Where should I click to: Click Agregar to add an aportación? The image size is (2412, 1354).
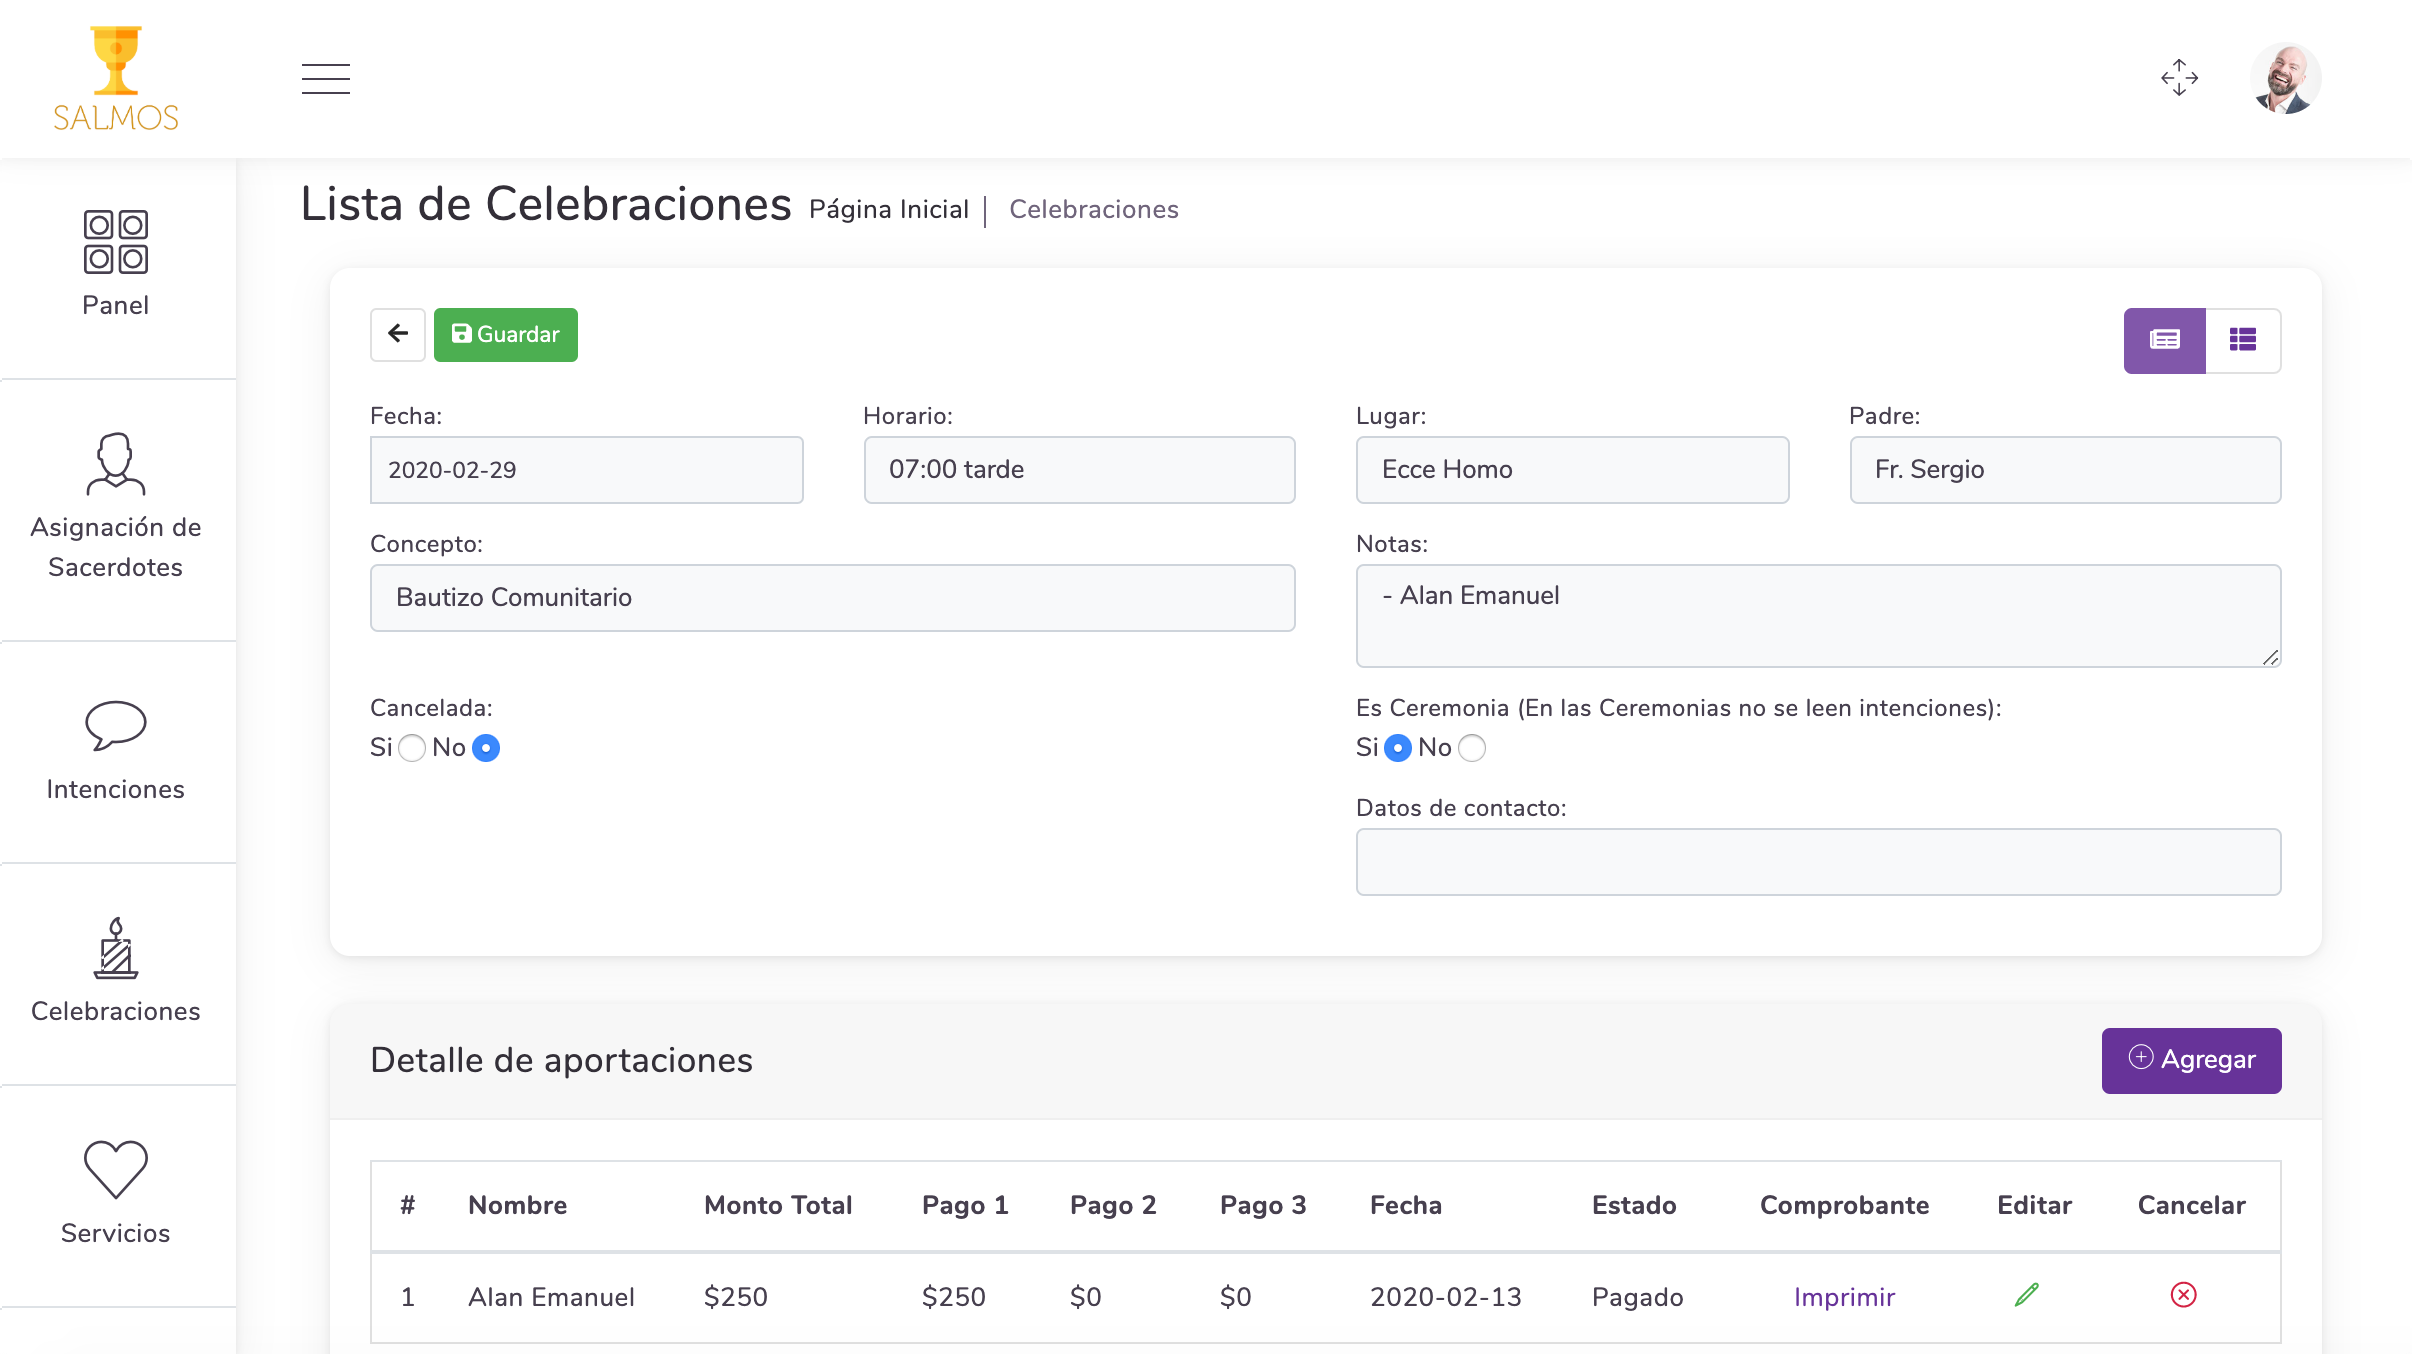2191,1060
